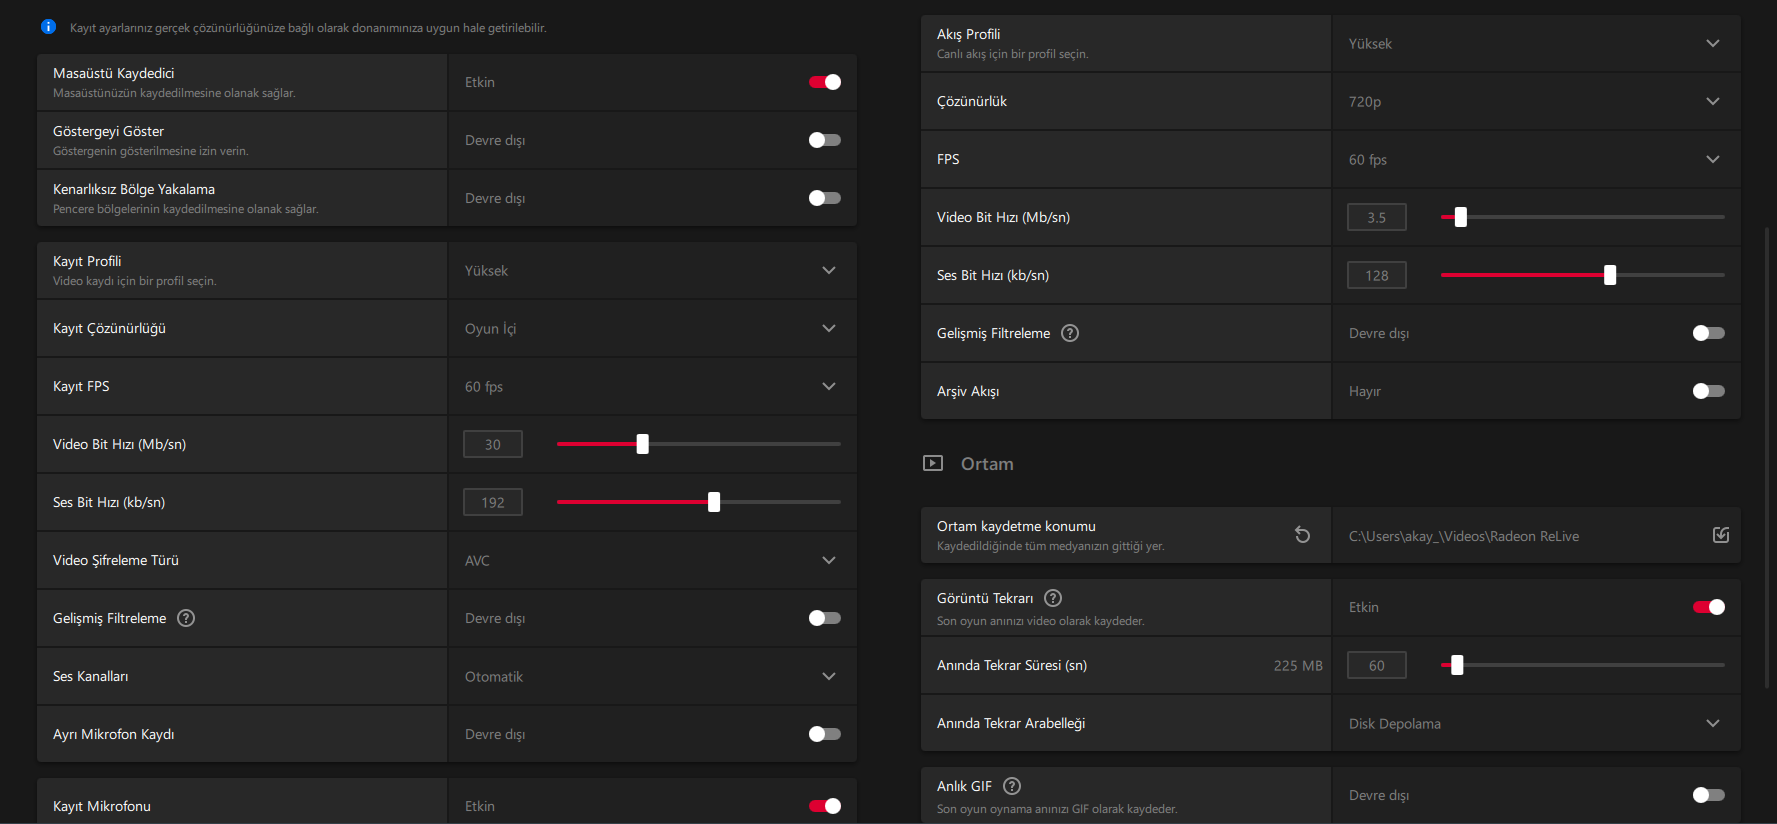Enable the Arşiv Akışı toggle
1777x824 pixels.
(1709, 391)
